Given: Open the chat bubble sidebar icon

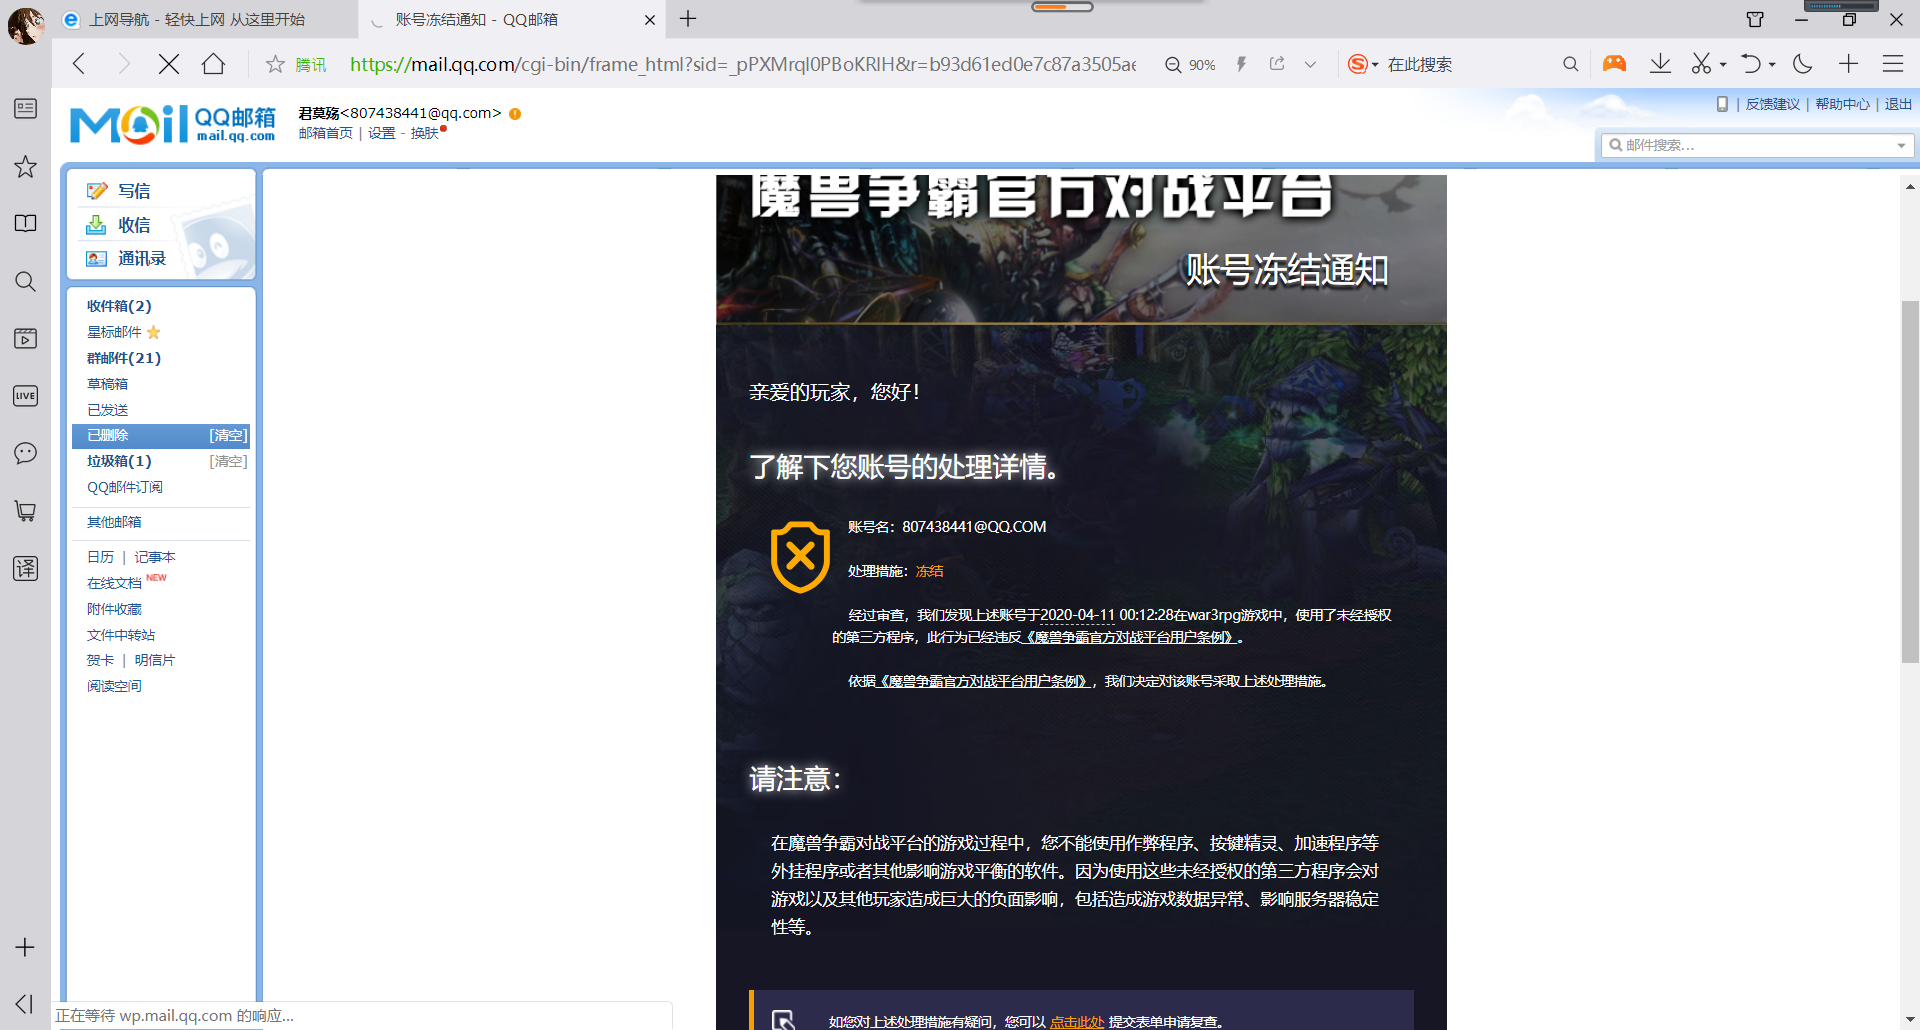Looking at the screenshot, I should tap(26, 453).
